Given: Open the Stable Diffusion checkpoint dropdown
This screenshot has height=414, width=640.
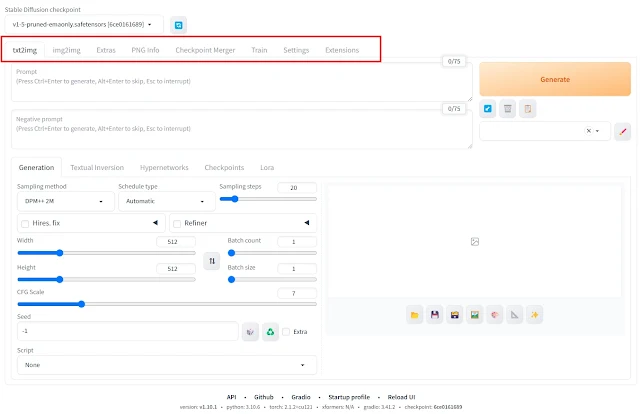Looking at the screenshot, I should 84,24.
